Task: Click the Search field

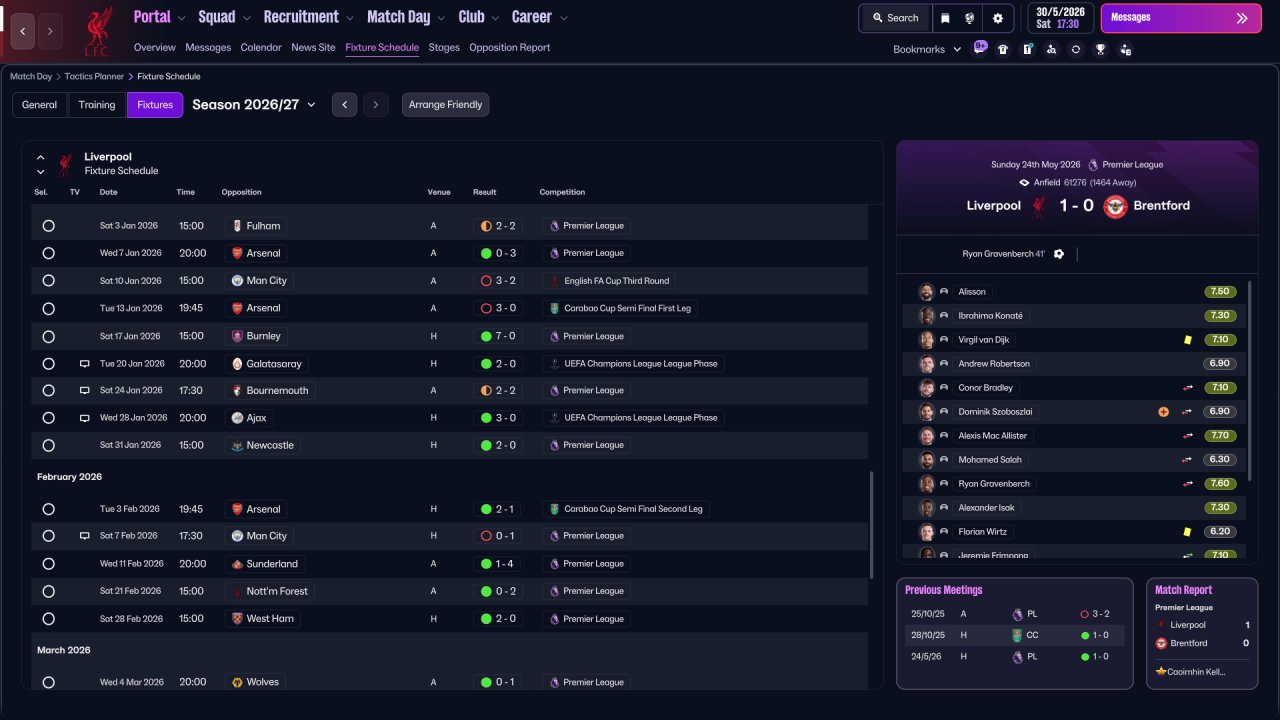Action: point(894,18)
